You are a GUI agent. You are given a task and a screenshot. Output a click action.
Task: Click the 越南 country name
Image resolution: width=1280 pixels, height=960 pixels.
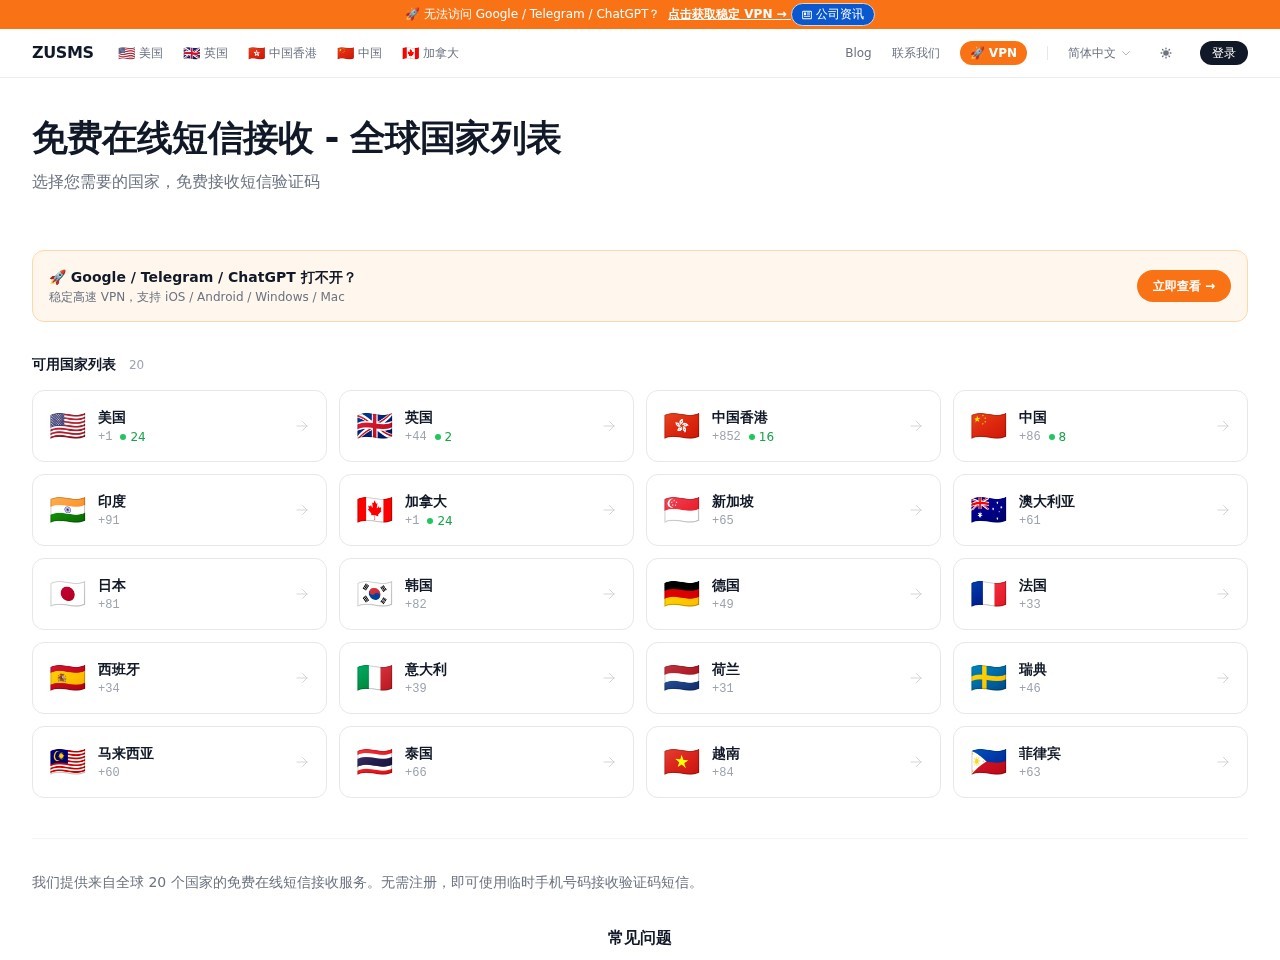726,753
